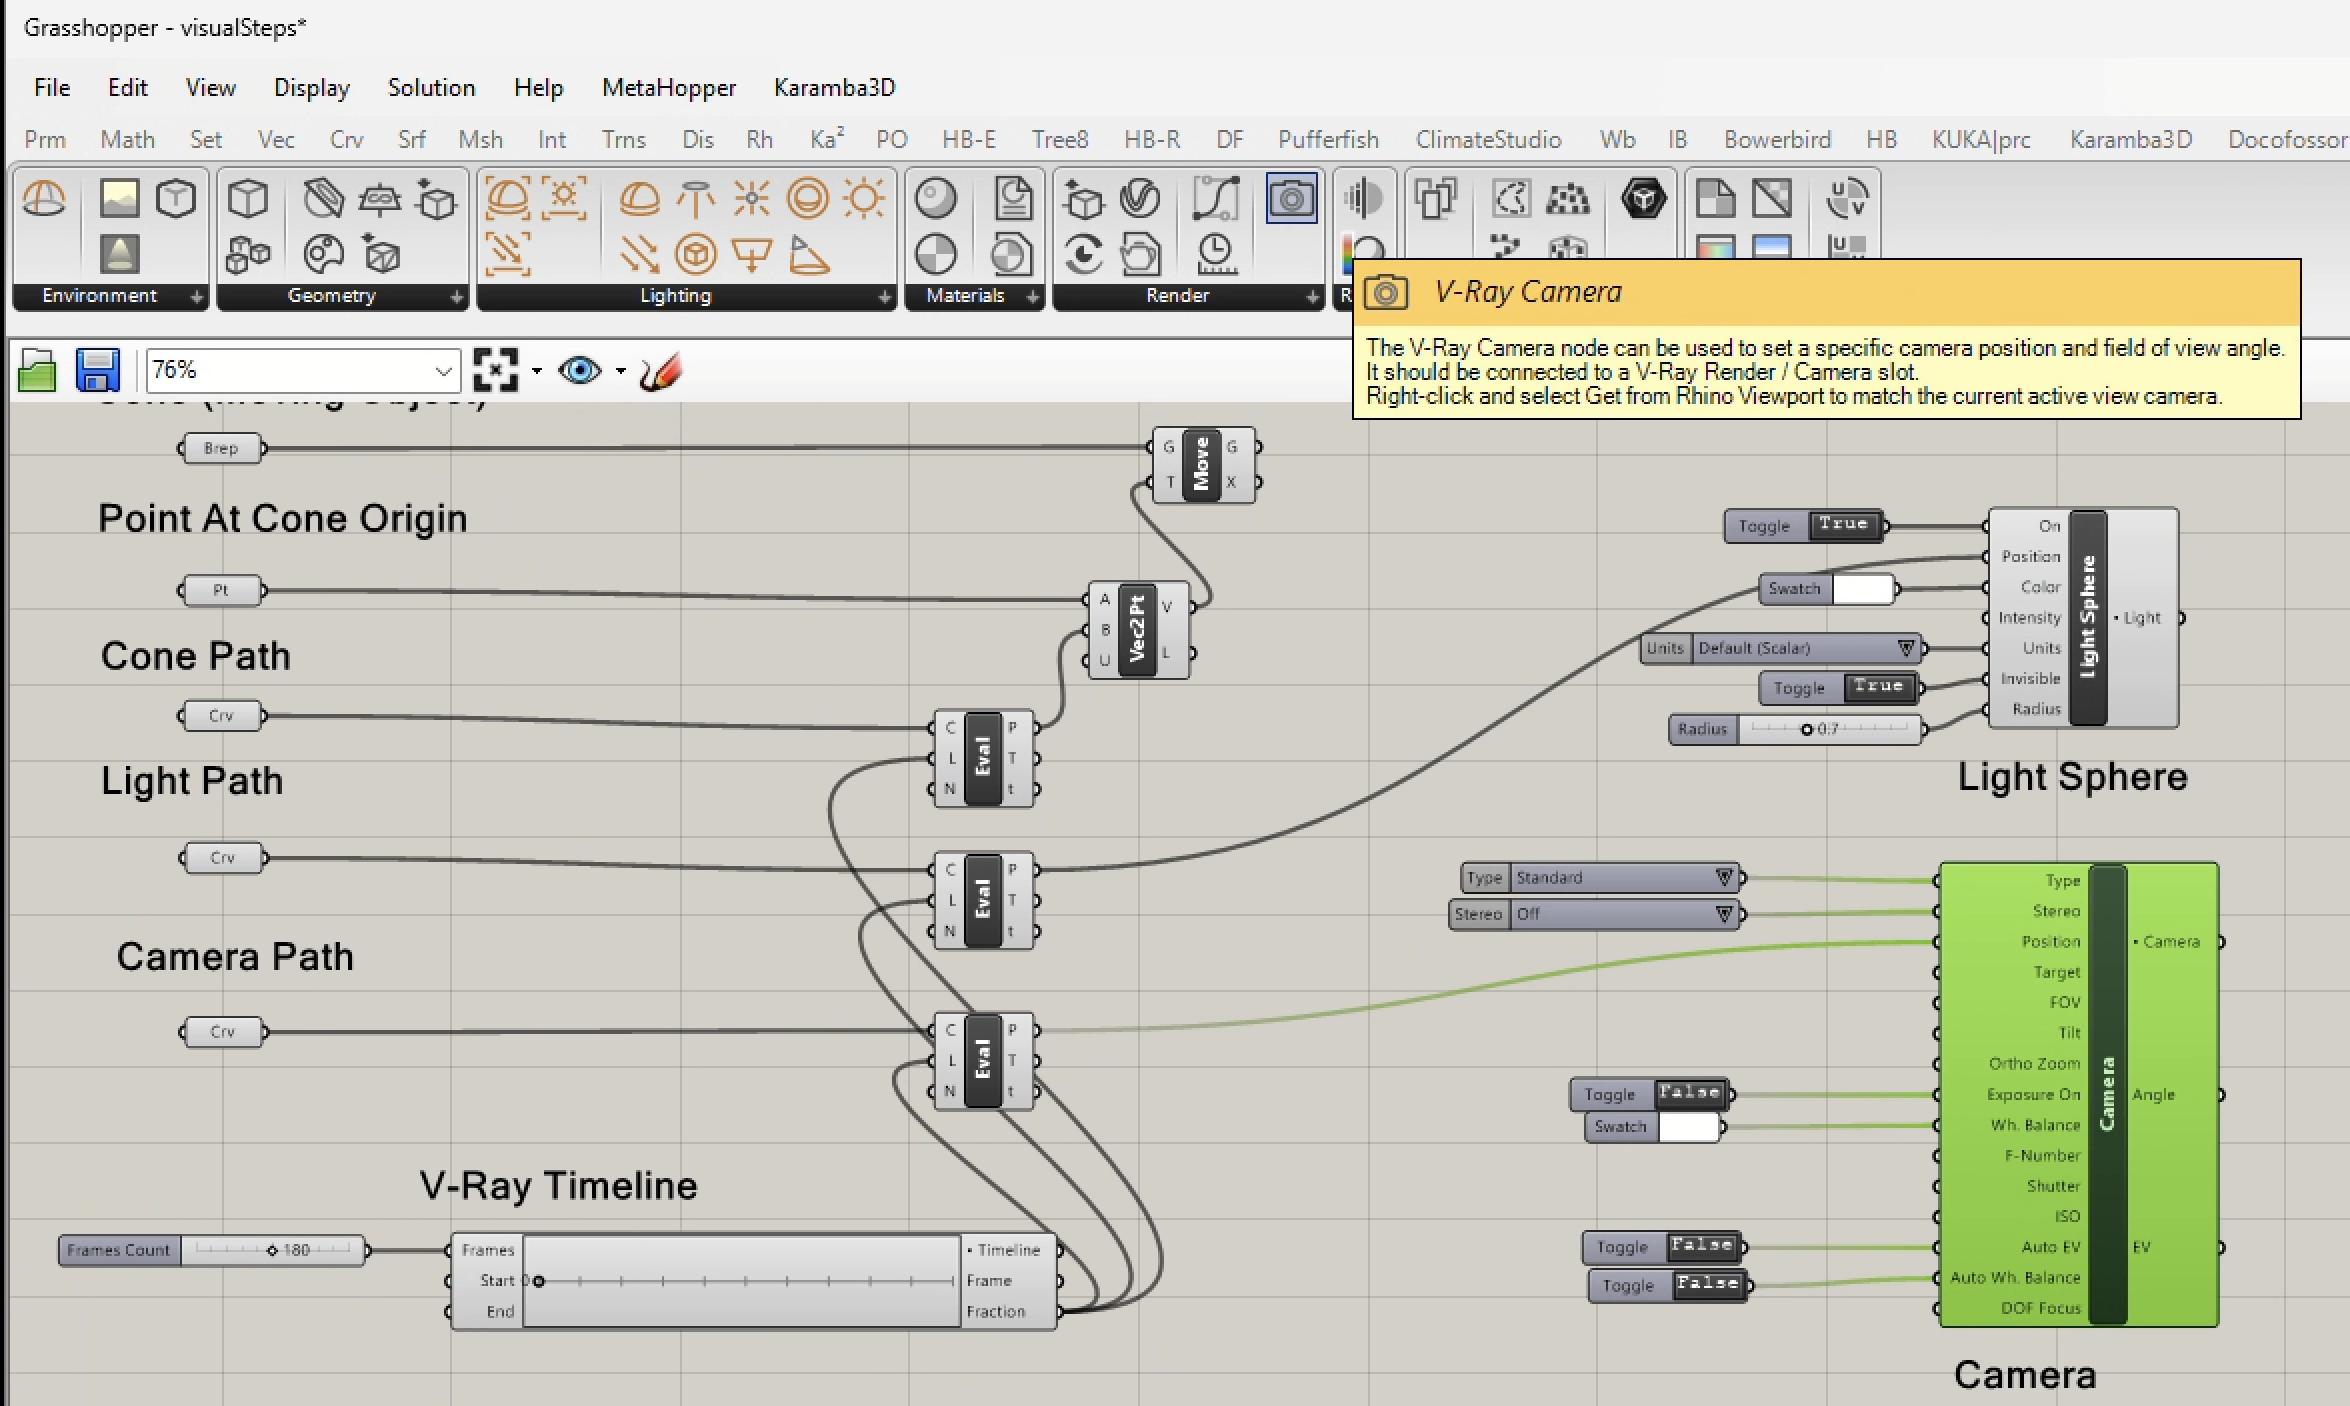Click the Vec2Pt component
The height and width of the screenshot is (1406, 2350).
[1137, 630]
